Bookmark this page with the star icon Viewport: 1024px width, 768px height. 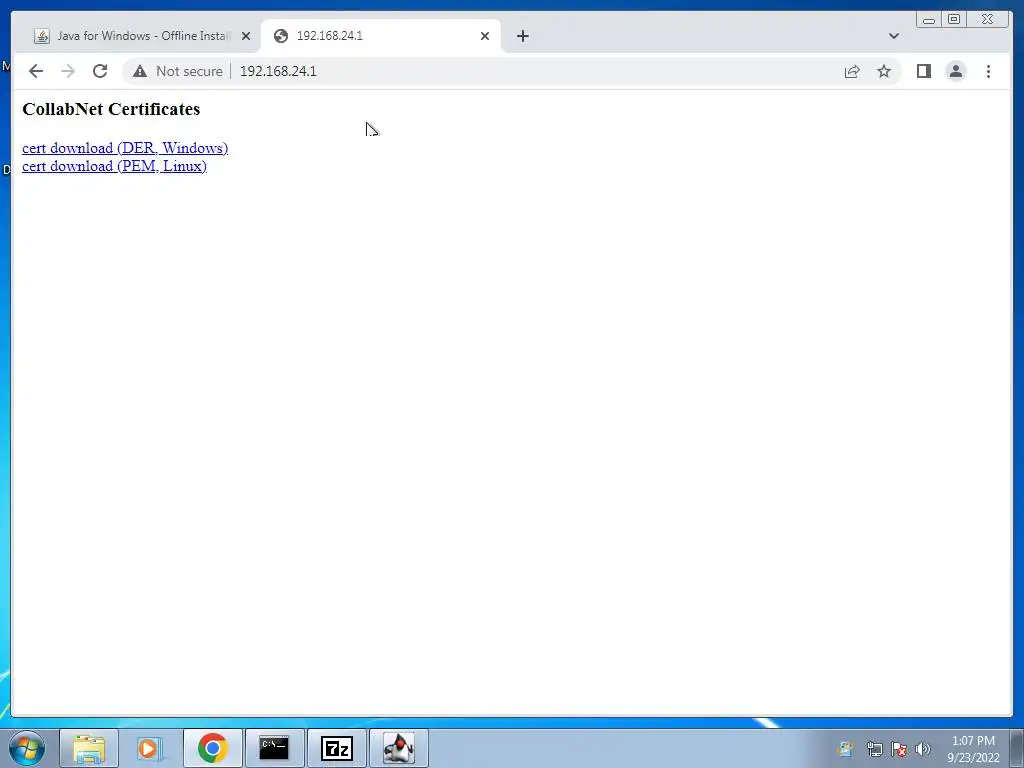(x=884, y=71)
